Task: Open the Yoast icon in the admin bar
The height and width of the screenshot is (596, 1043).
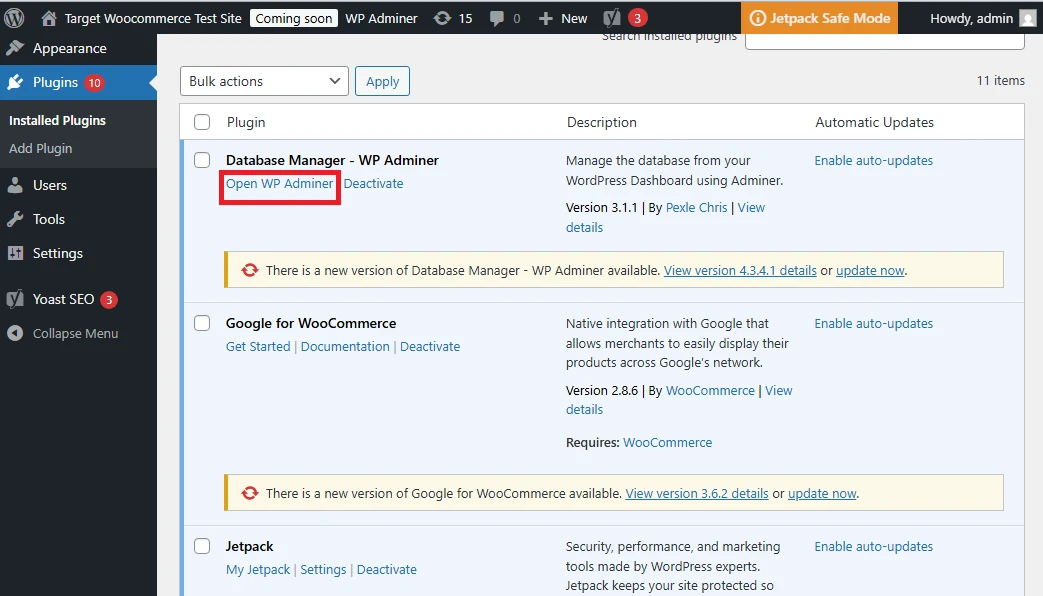Action: click(611, 18)
